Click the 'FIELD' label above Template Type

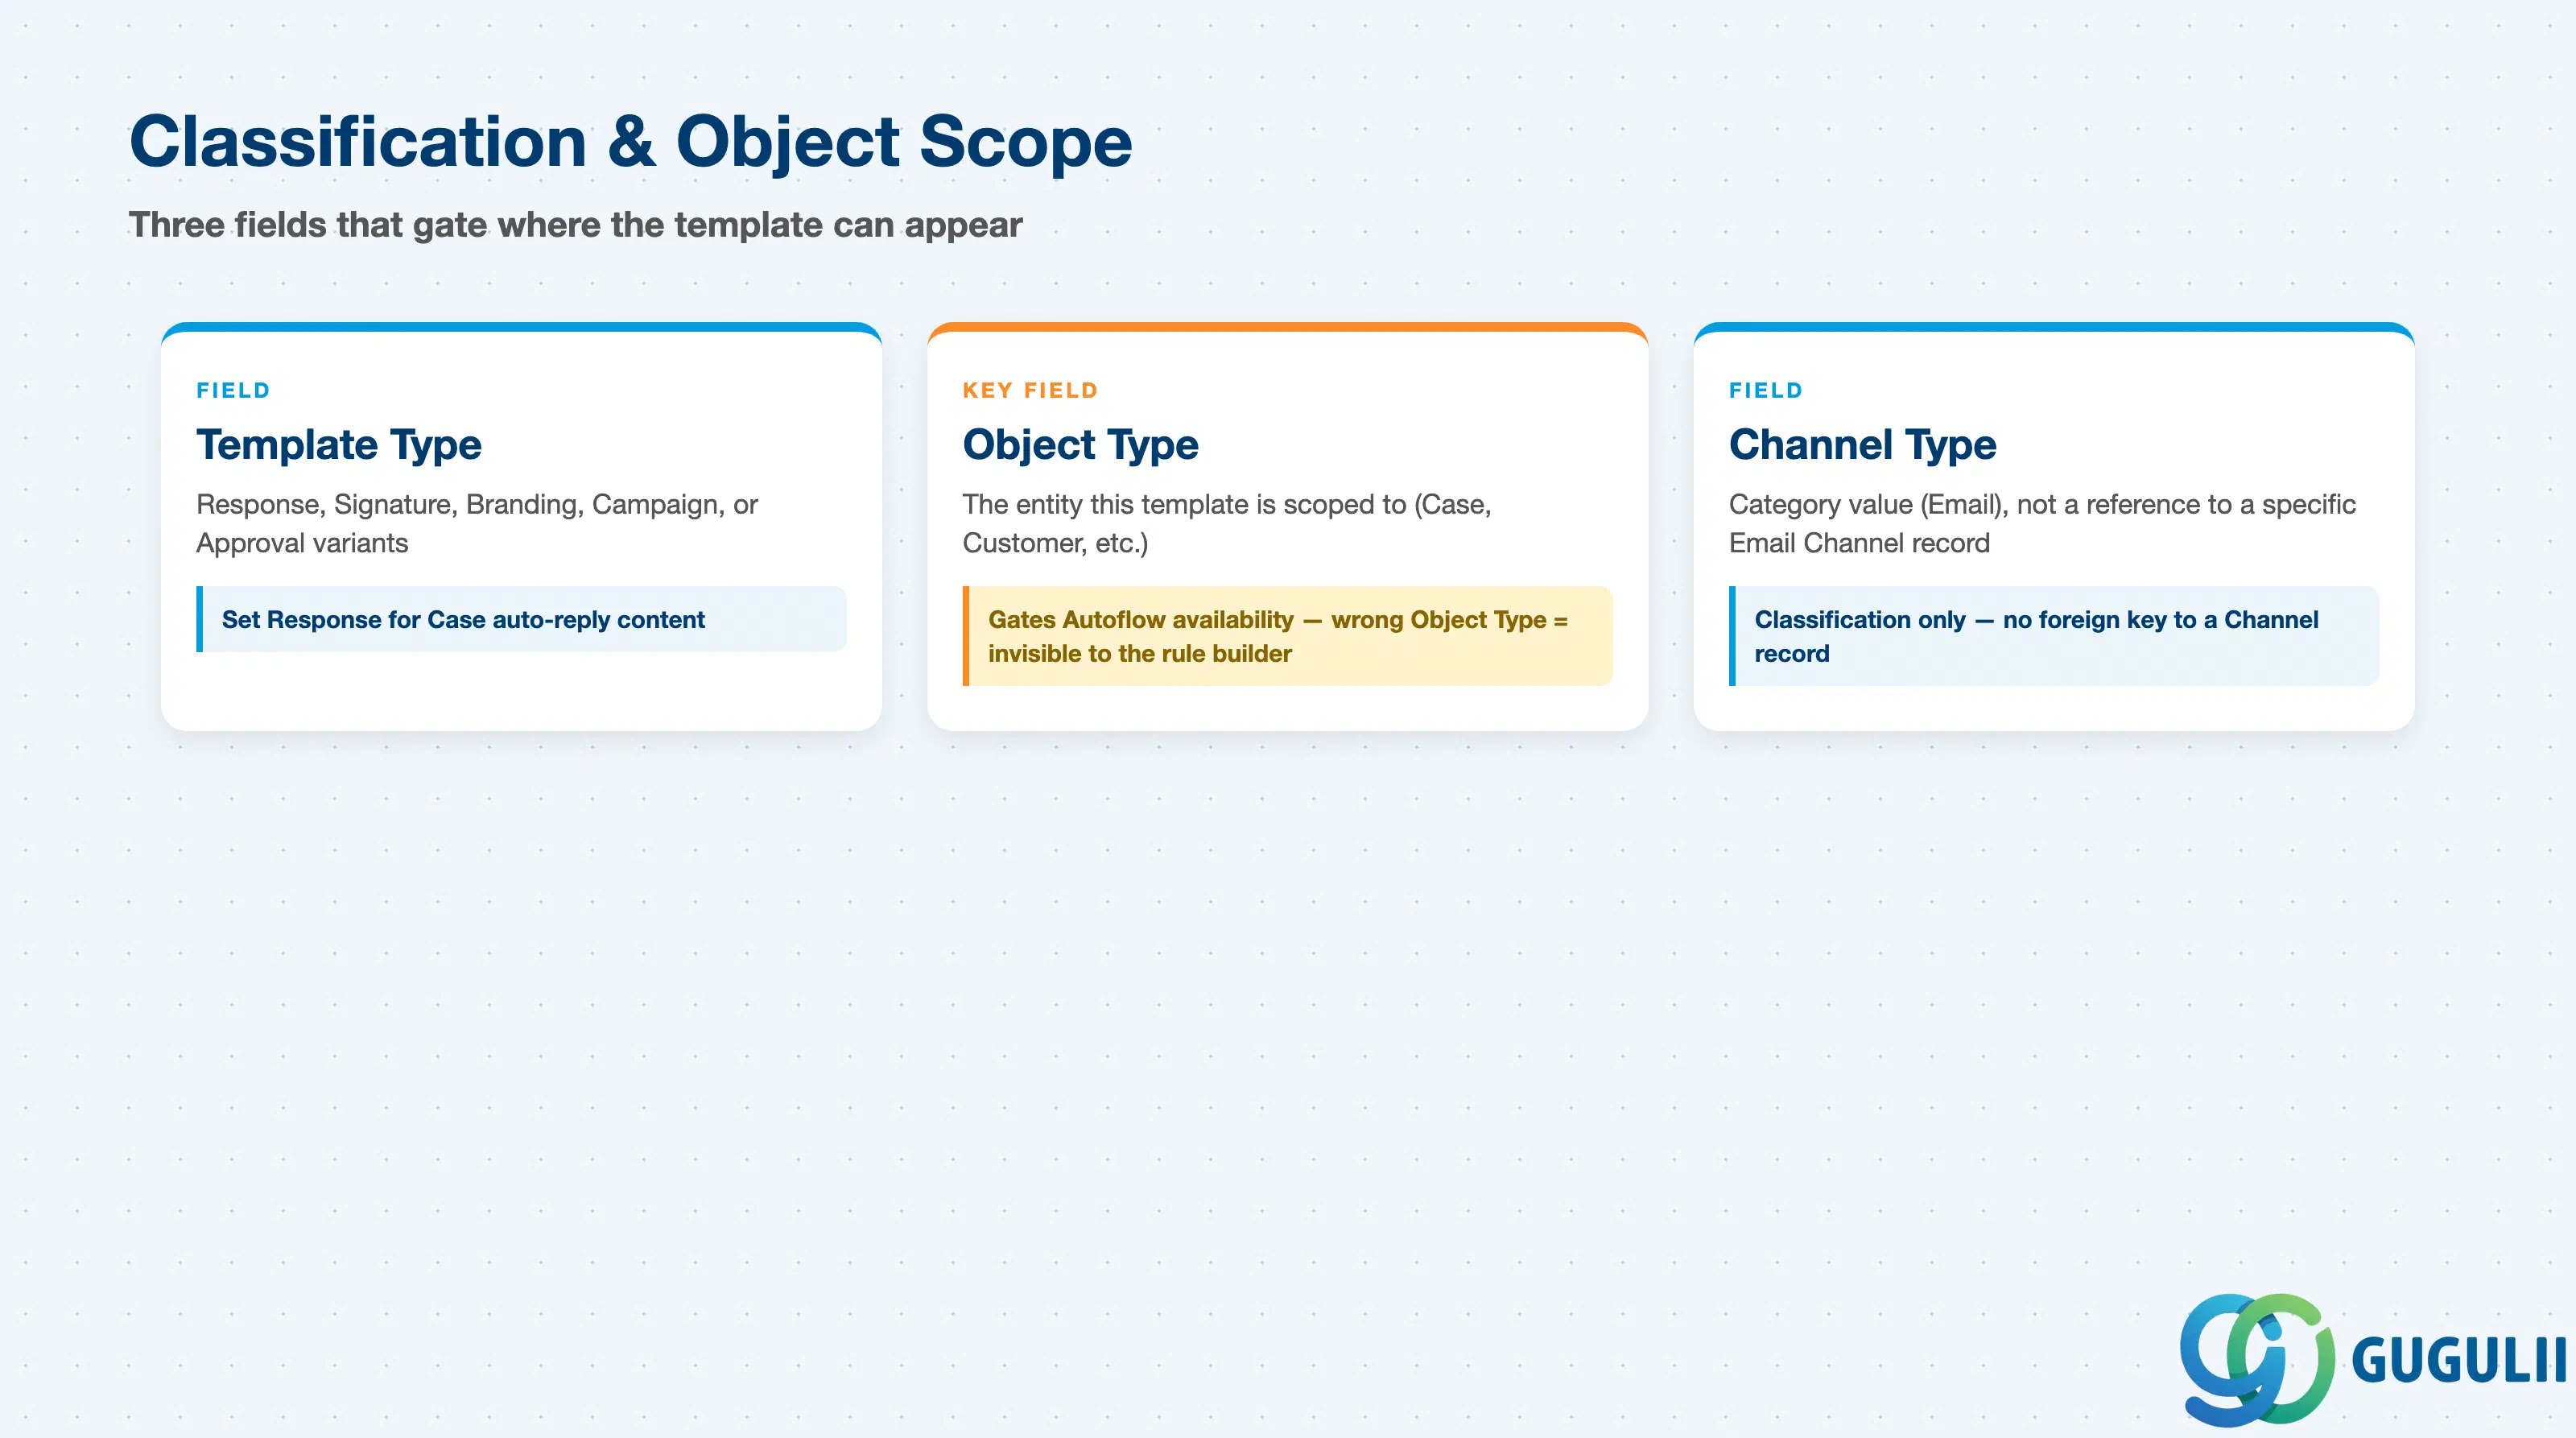pyautogui.click(x=233, y=390)
